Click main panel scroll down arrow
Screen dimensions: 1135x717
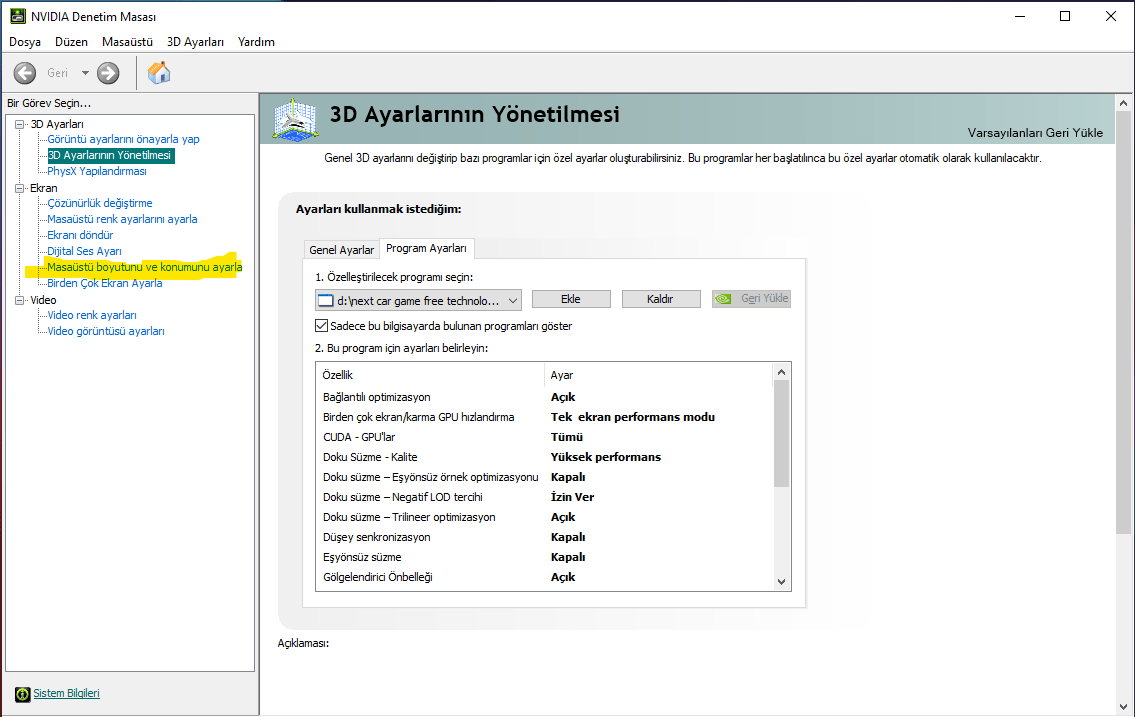[1123, 707]
